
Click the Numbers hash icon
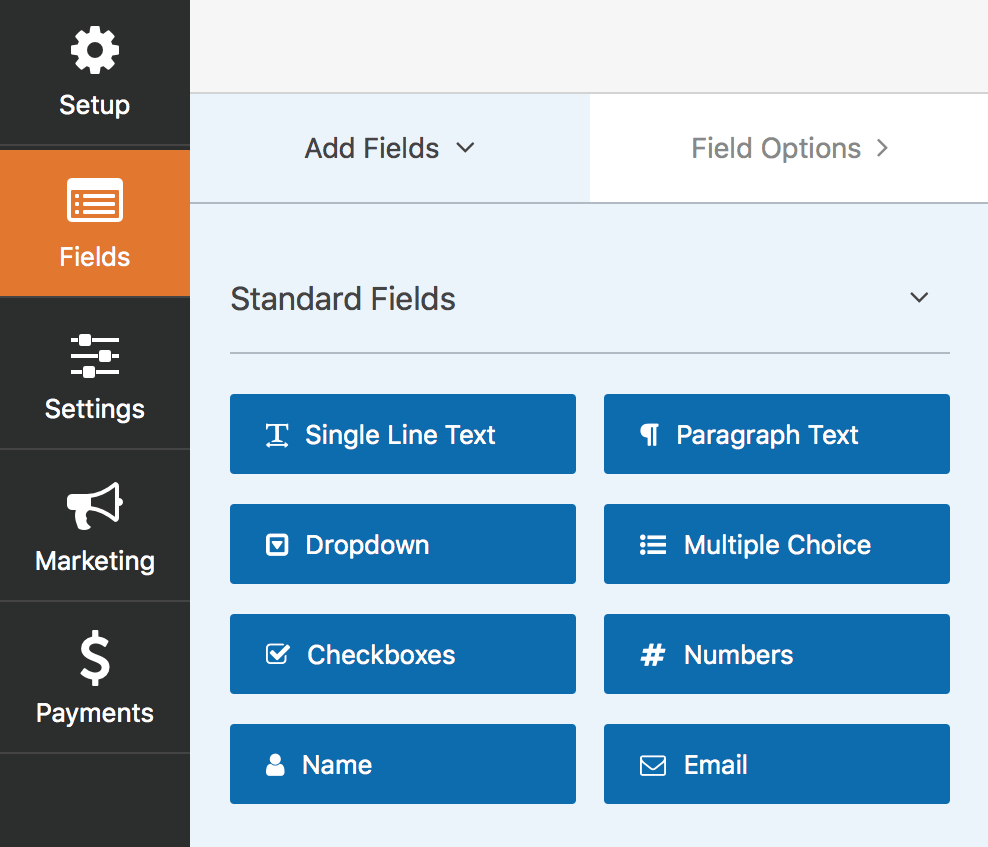point(653,655)
